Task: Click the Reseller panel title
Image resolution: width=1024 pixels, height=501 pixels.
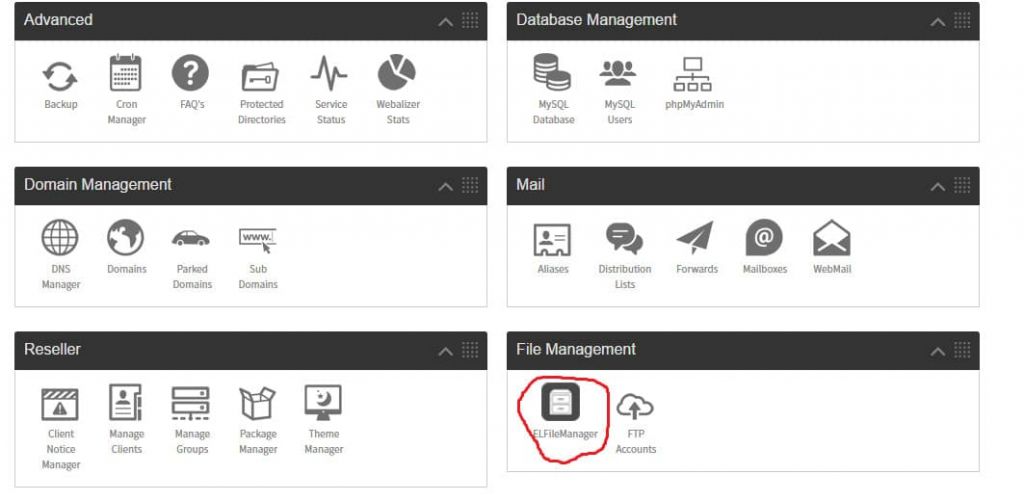Action: coord(52,349)
